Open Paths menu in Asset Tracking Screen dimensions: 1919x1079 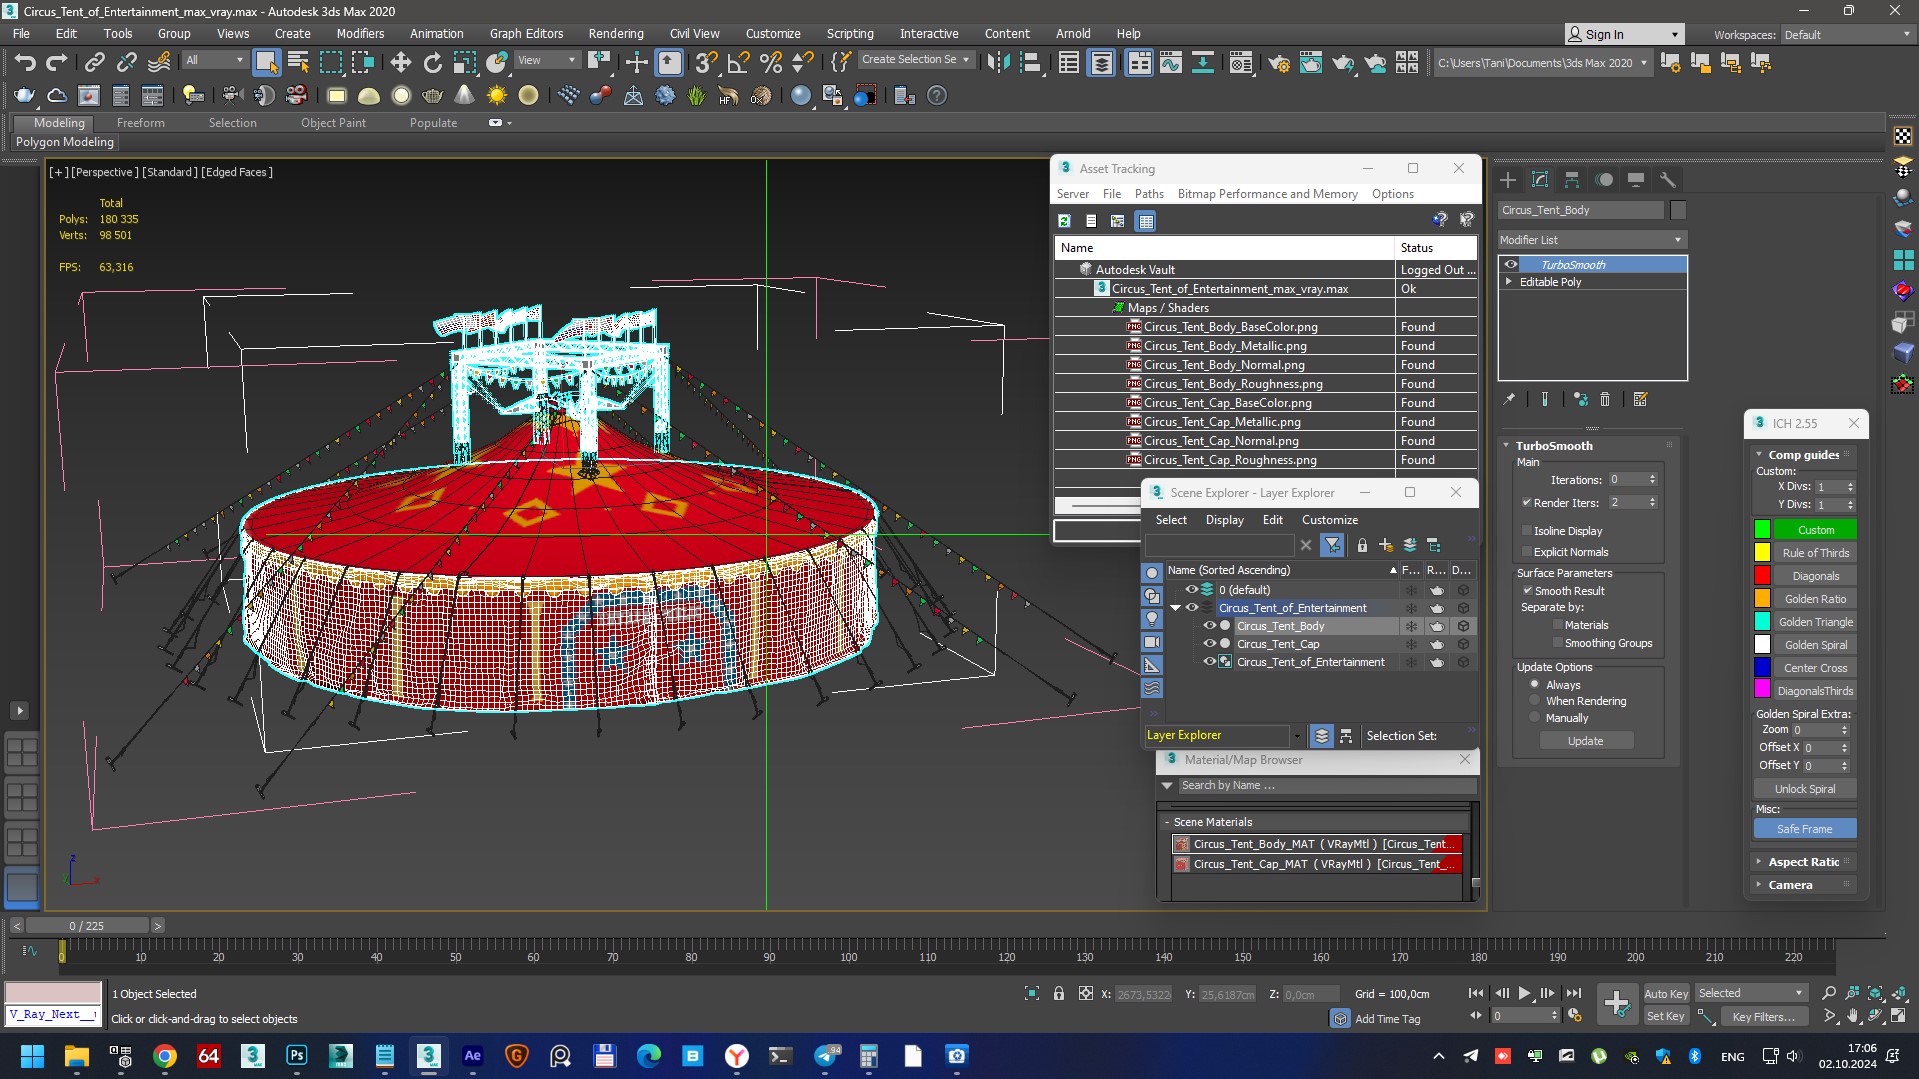point(1149,194)
